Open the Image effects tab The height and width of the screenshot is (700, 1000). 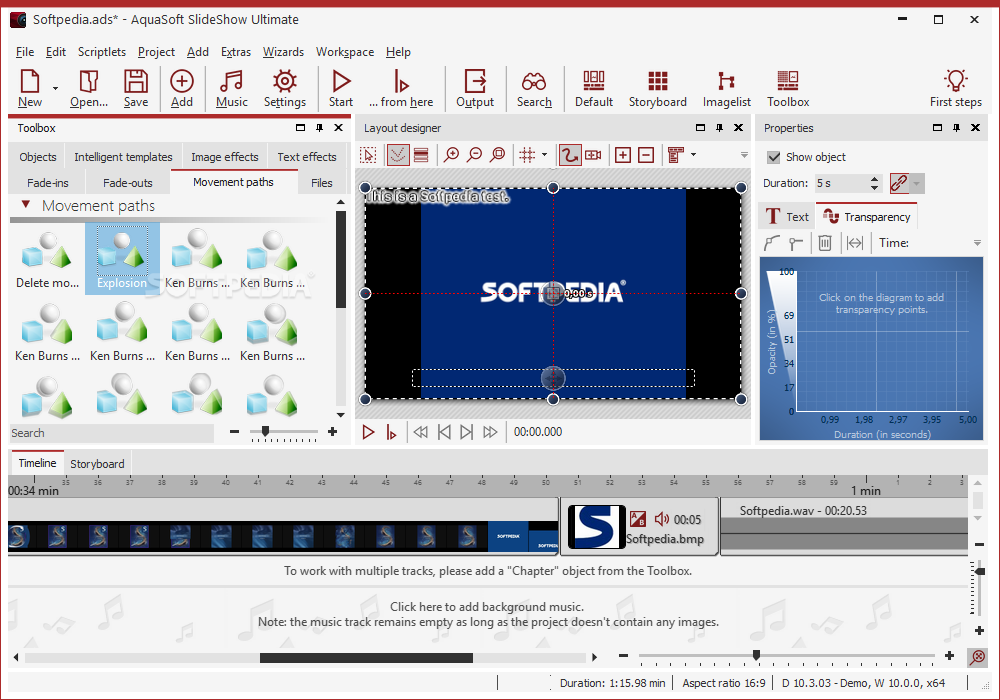(224, 157)
